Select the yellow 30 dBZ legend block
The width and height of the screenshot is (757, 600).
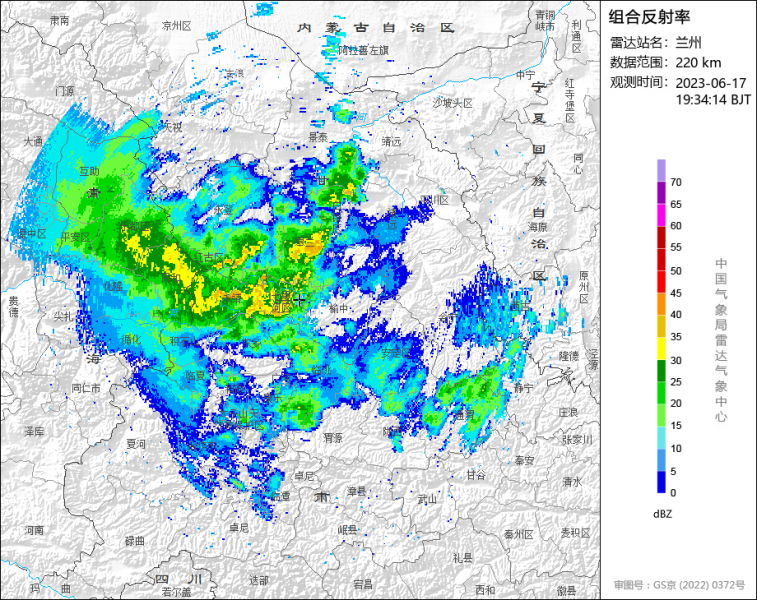(661, 350)
